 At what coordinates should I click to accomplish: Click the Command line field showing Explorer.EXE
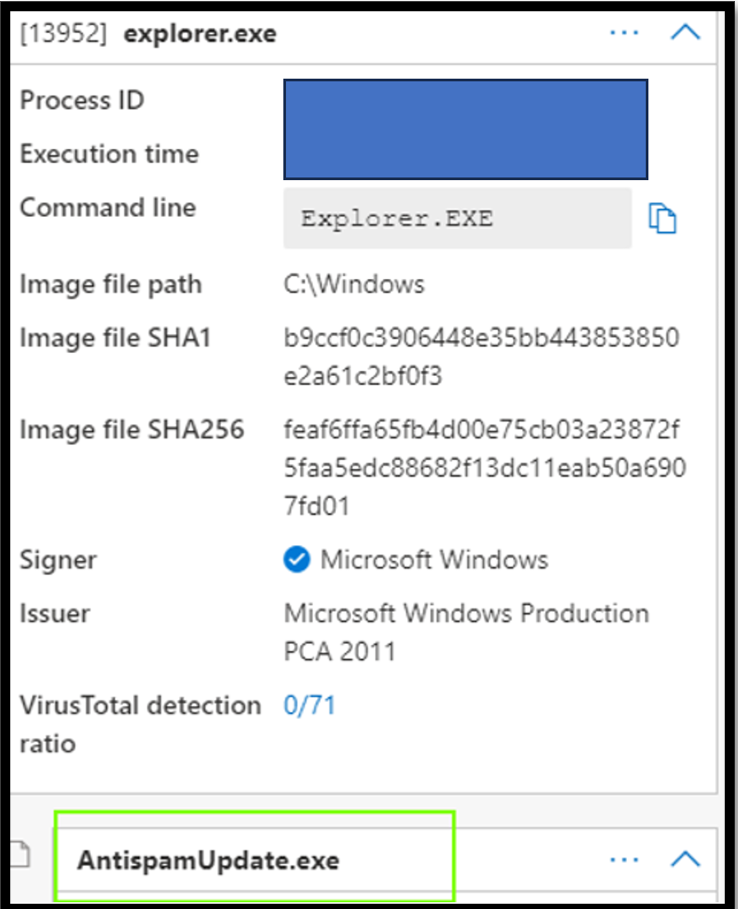(x=457, y=216)
